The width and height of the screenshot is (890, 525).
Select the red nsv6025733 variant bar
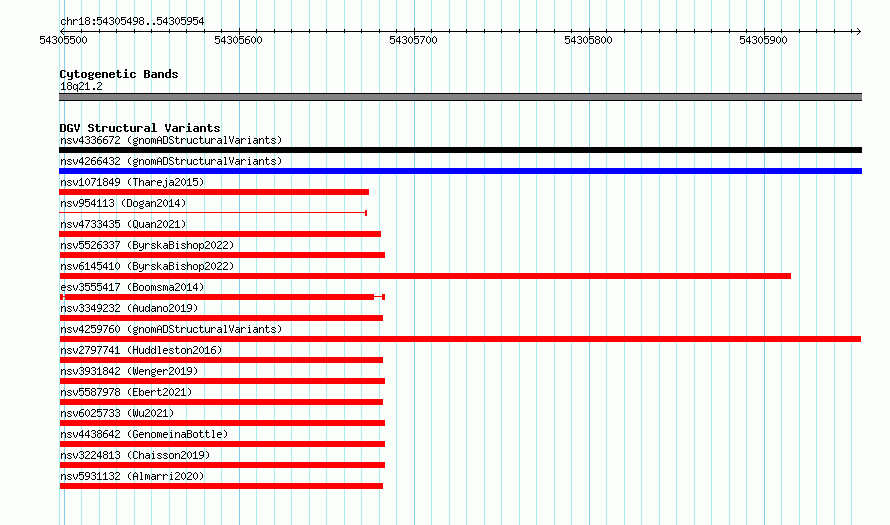pos(222,423)
